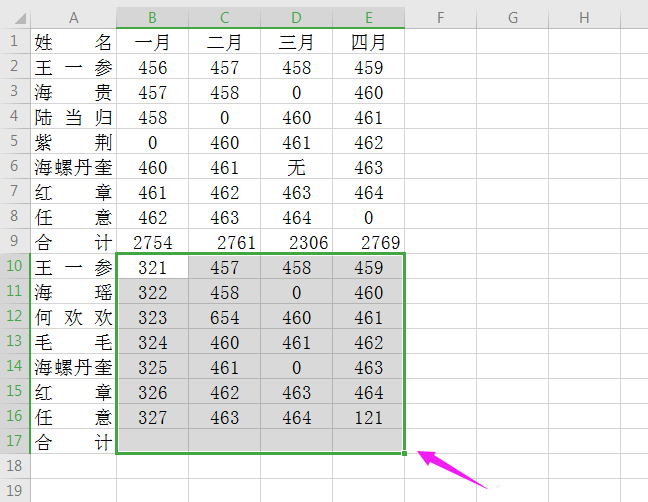
Task: Click name cell 紫荆
Action: click(74, 142)
